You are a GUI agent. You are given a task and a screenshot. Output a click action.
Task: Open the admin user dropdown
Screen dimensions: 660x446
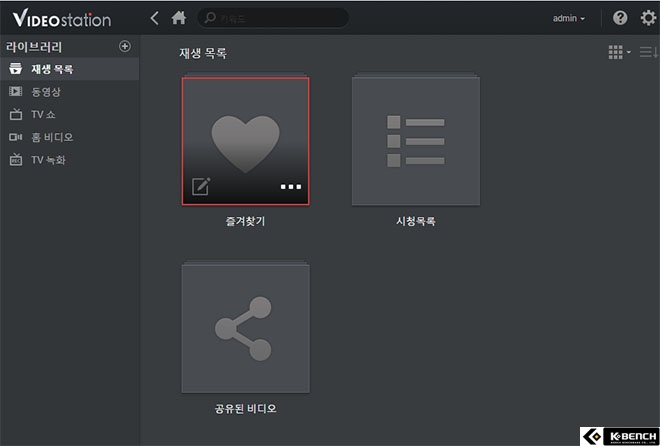click(569, 19)
